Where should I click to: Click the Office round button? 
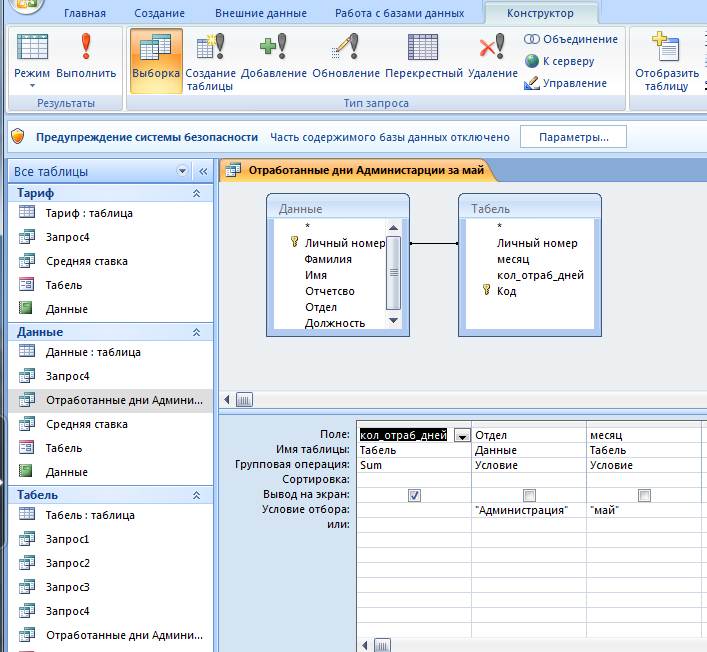[x=26, y=5]
